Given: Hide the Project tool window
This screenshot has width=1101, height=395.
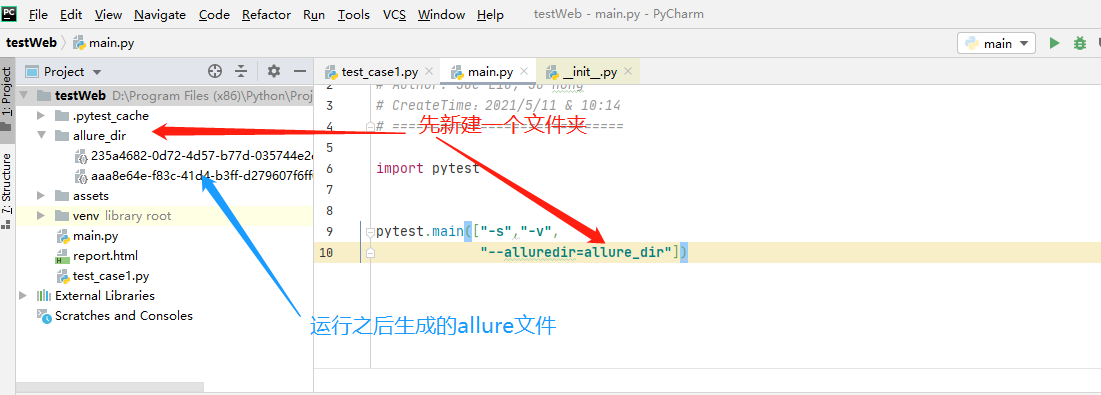Looking at the screenshot, I should tap(300, 71).
